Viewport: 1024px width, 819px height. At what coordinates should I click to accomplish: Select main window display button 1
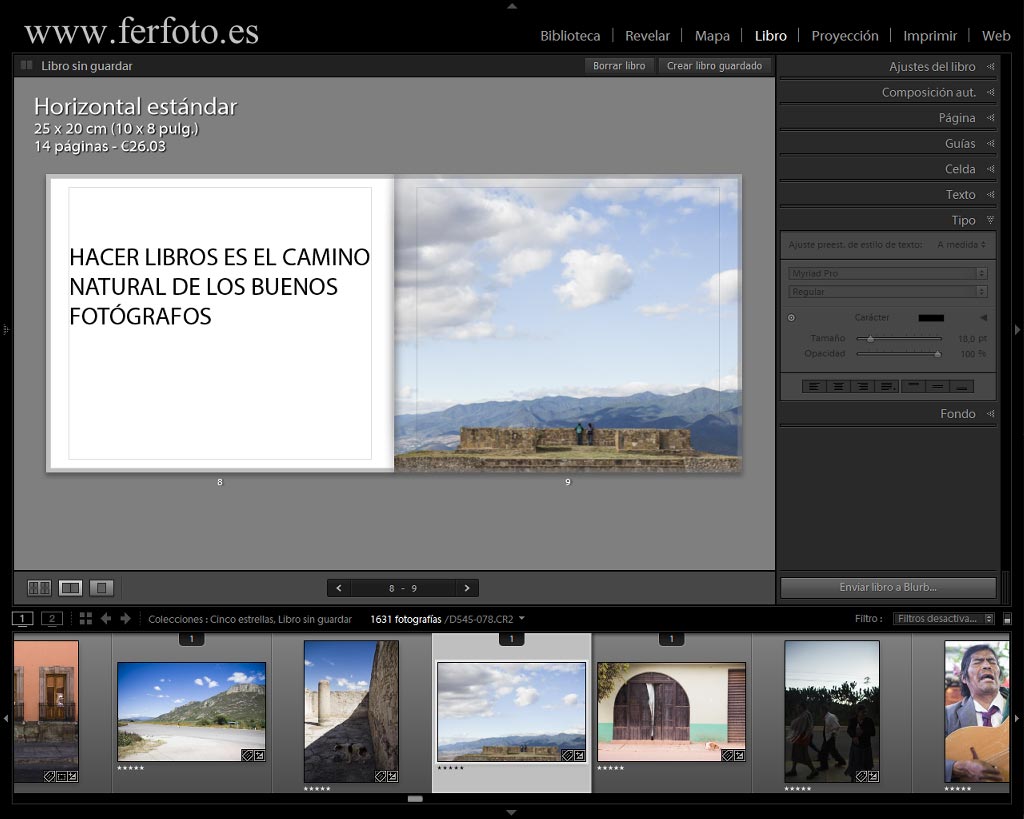(22, 618)
